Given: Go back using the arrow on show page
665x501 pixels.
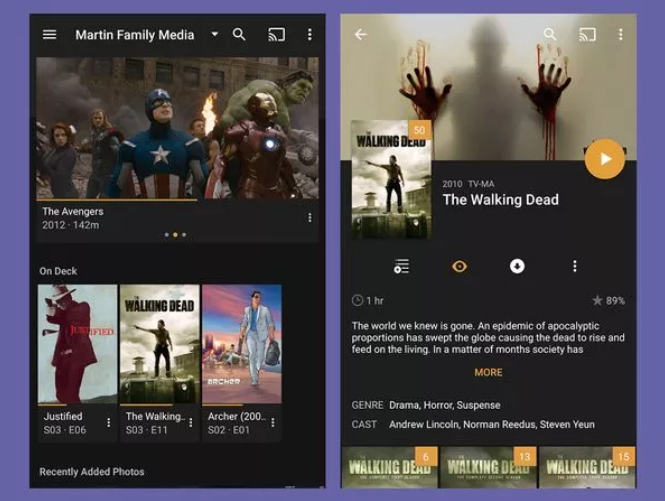Looking at the screenshot, I should (x=360, y=34).
